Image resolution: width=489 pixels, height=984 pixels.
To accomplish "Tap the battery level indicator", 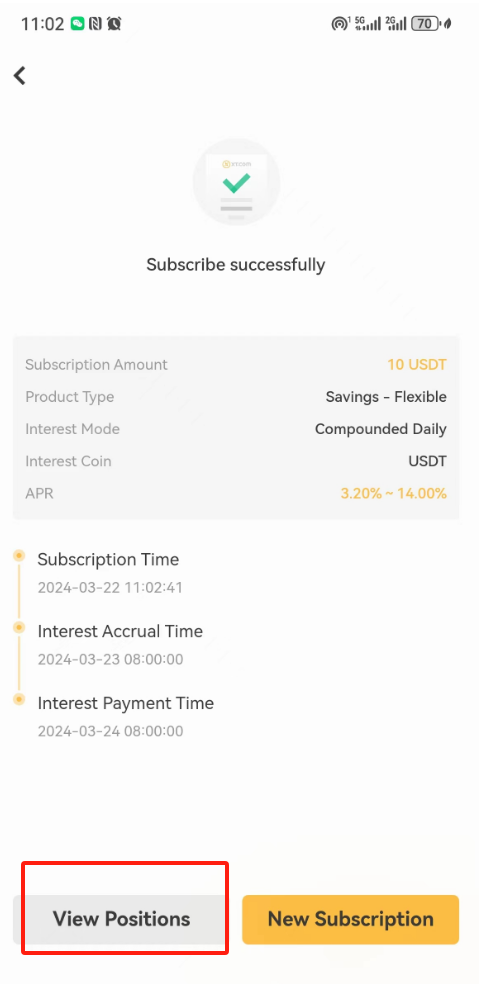I will pos(425,24).
